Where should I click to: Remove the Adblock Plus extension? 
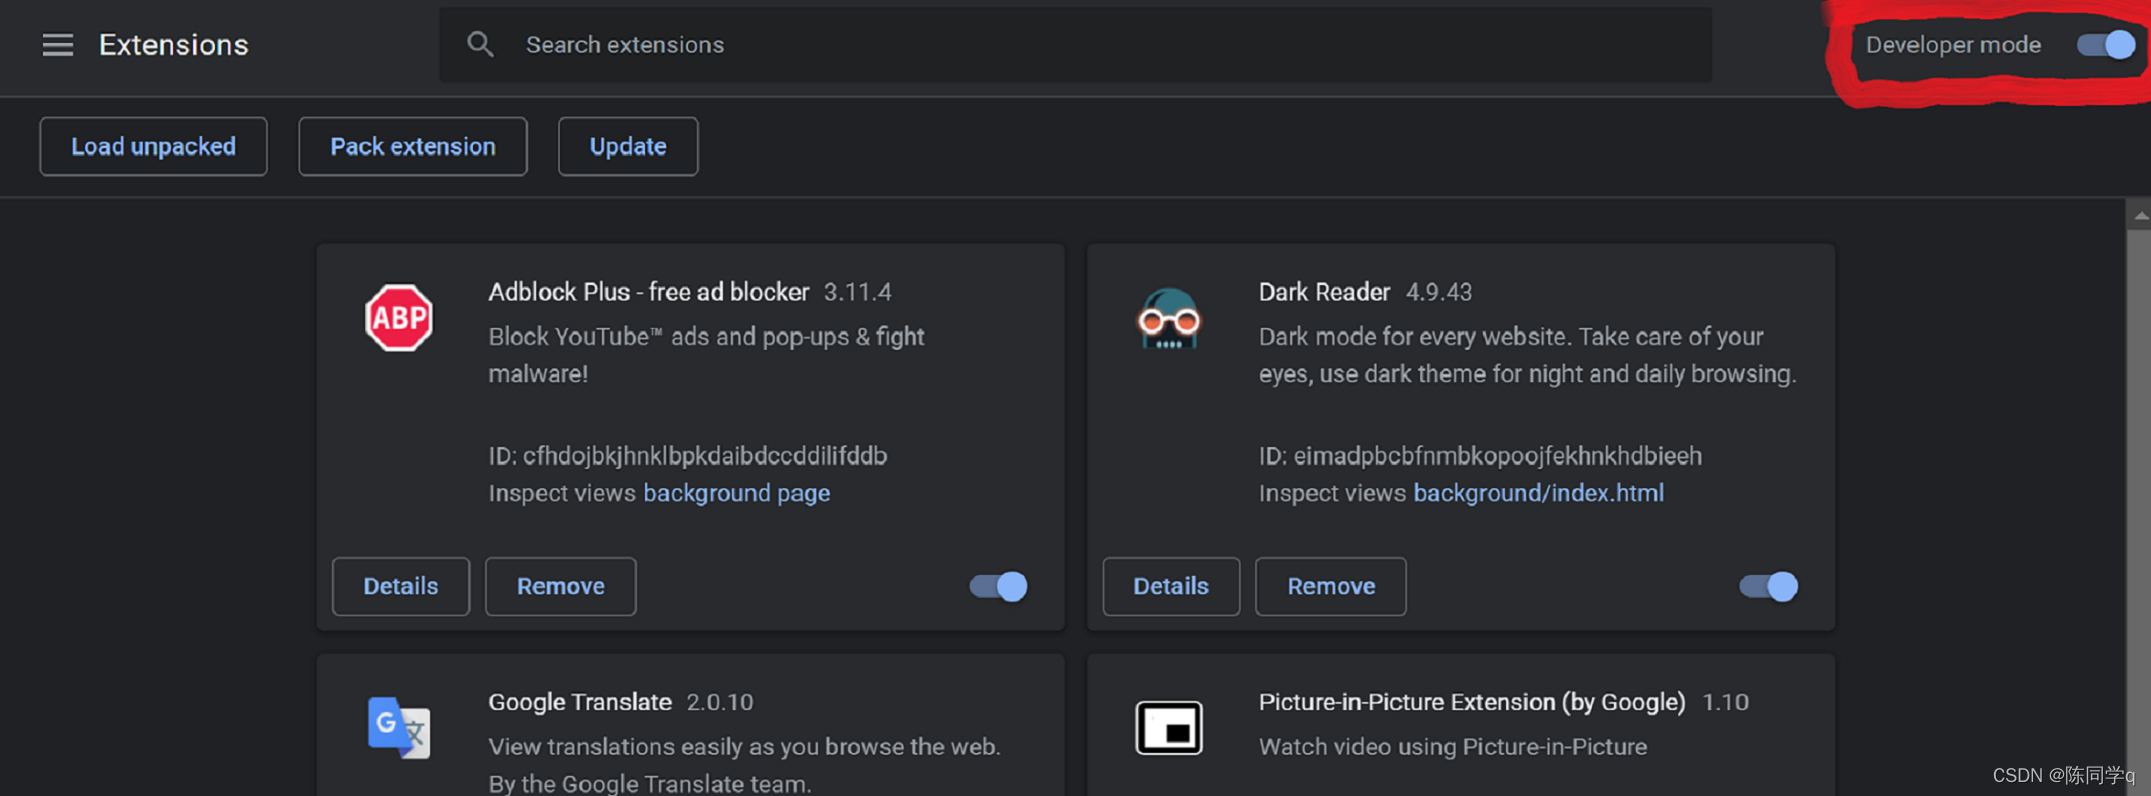(560, 586)
